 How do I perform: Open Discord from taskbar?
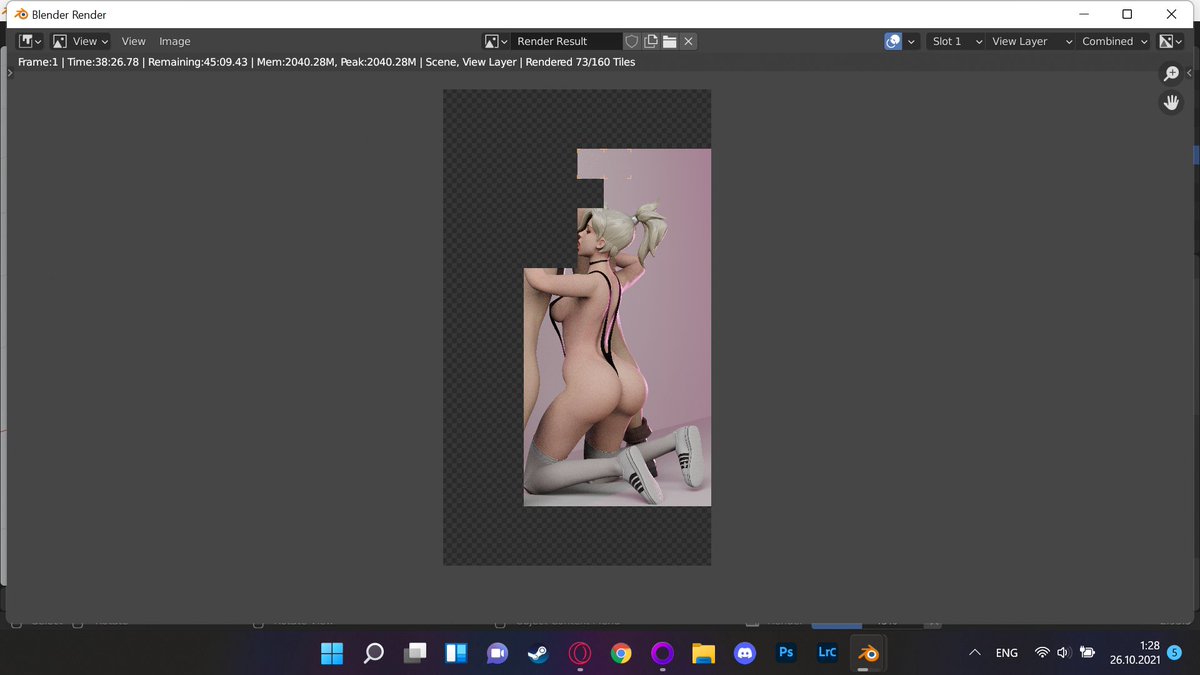(745, 653)
